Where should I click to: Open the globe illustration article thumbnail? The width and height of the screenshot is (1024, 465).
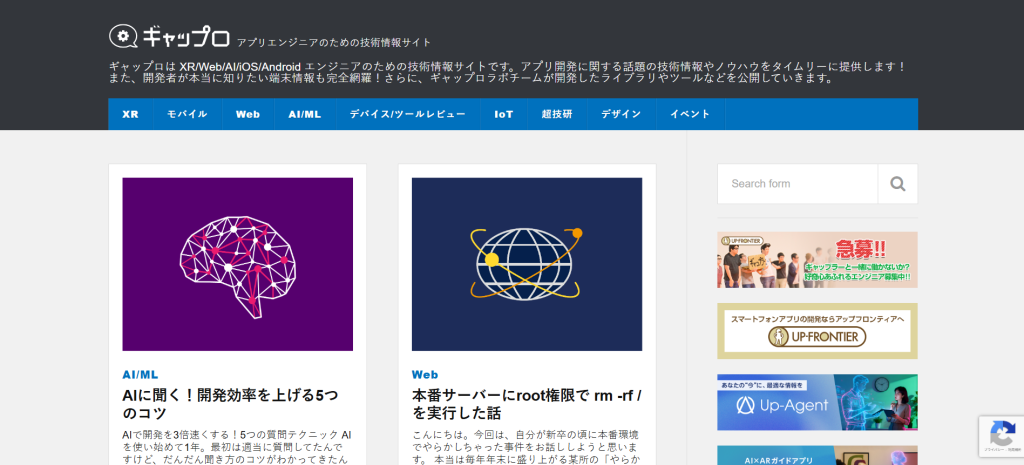(x=526, y=264)
